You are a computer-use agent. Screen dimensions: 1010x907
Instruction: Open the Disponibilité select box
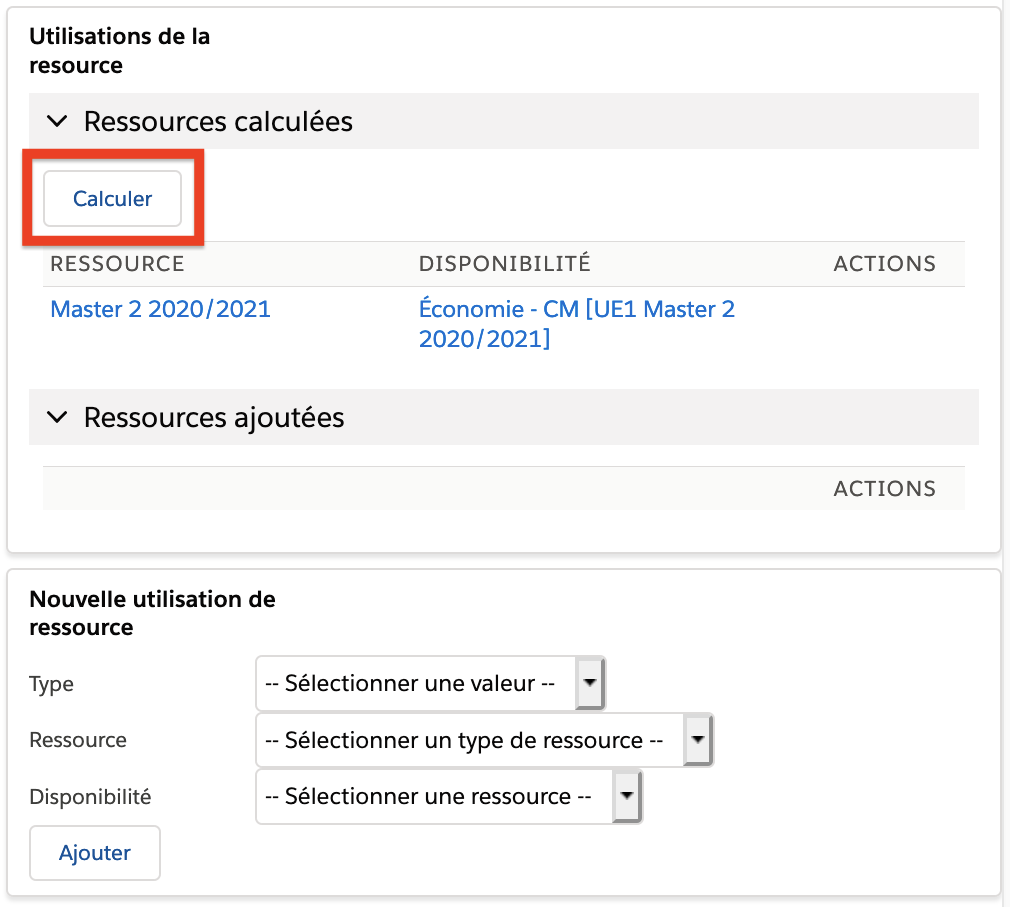(436, 797)
